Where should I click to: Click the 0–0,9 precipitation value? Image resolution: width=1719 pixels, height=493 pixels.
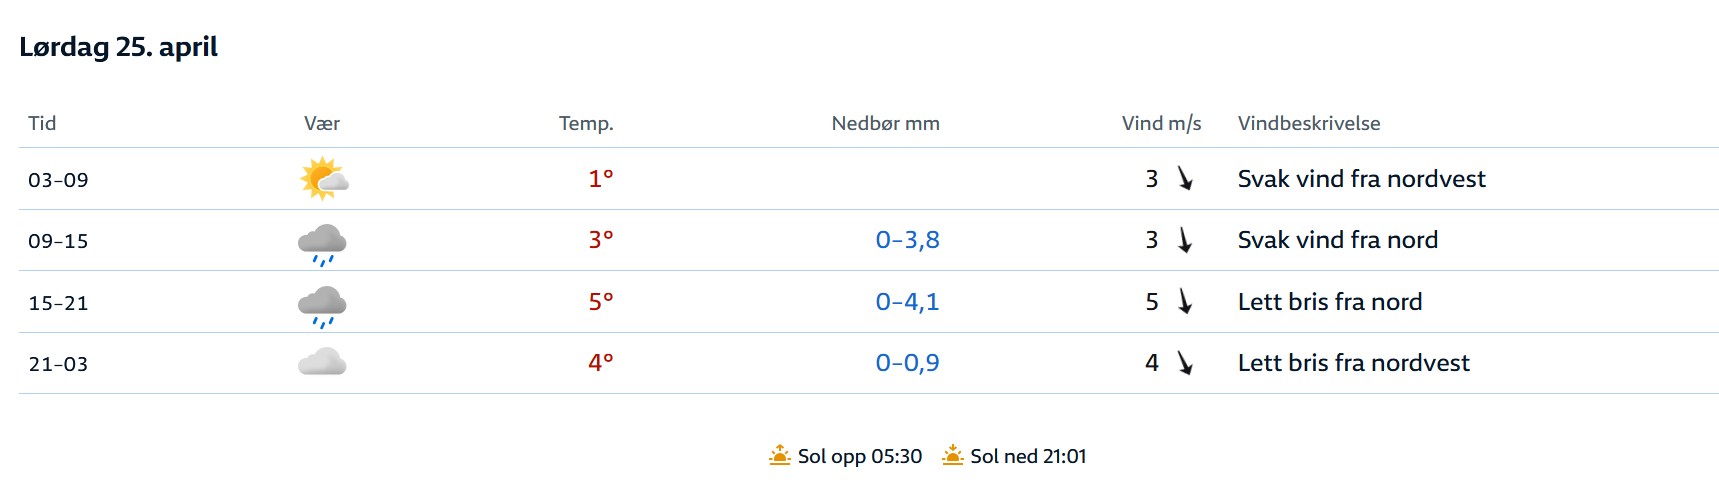(x=907, y=363)
